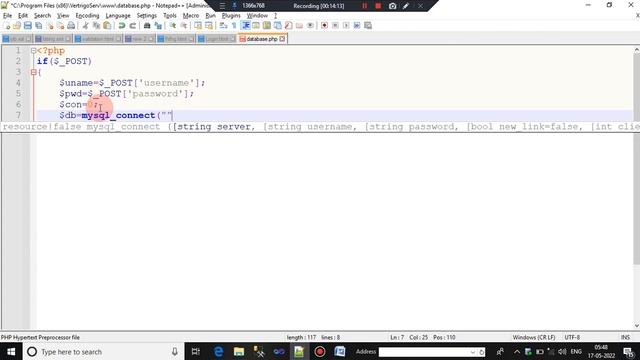640x360 pixels.
Task: Click vertical scrollbar up arrow
Action: click(636, 49)
